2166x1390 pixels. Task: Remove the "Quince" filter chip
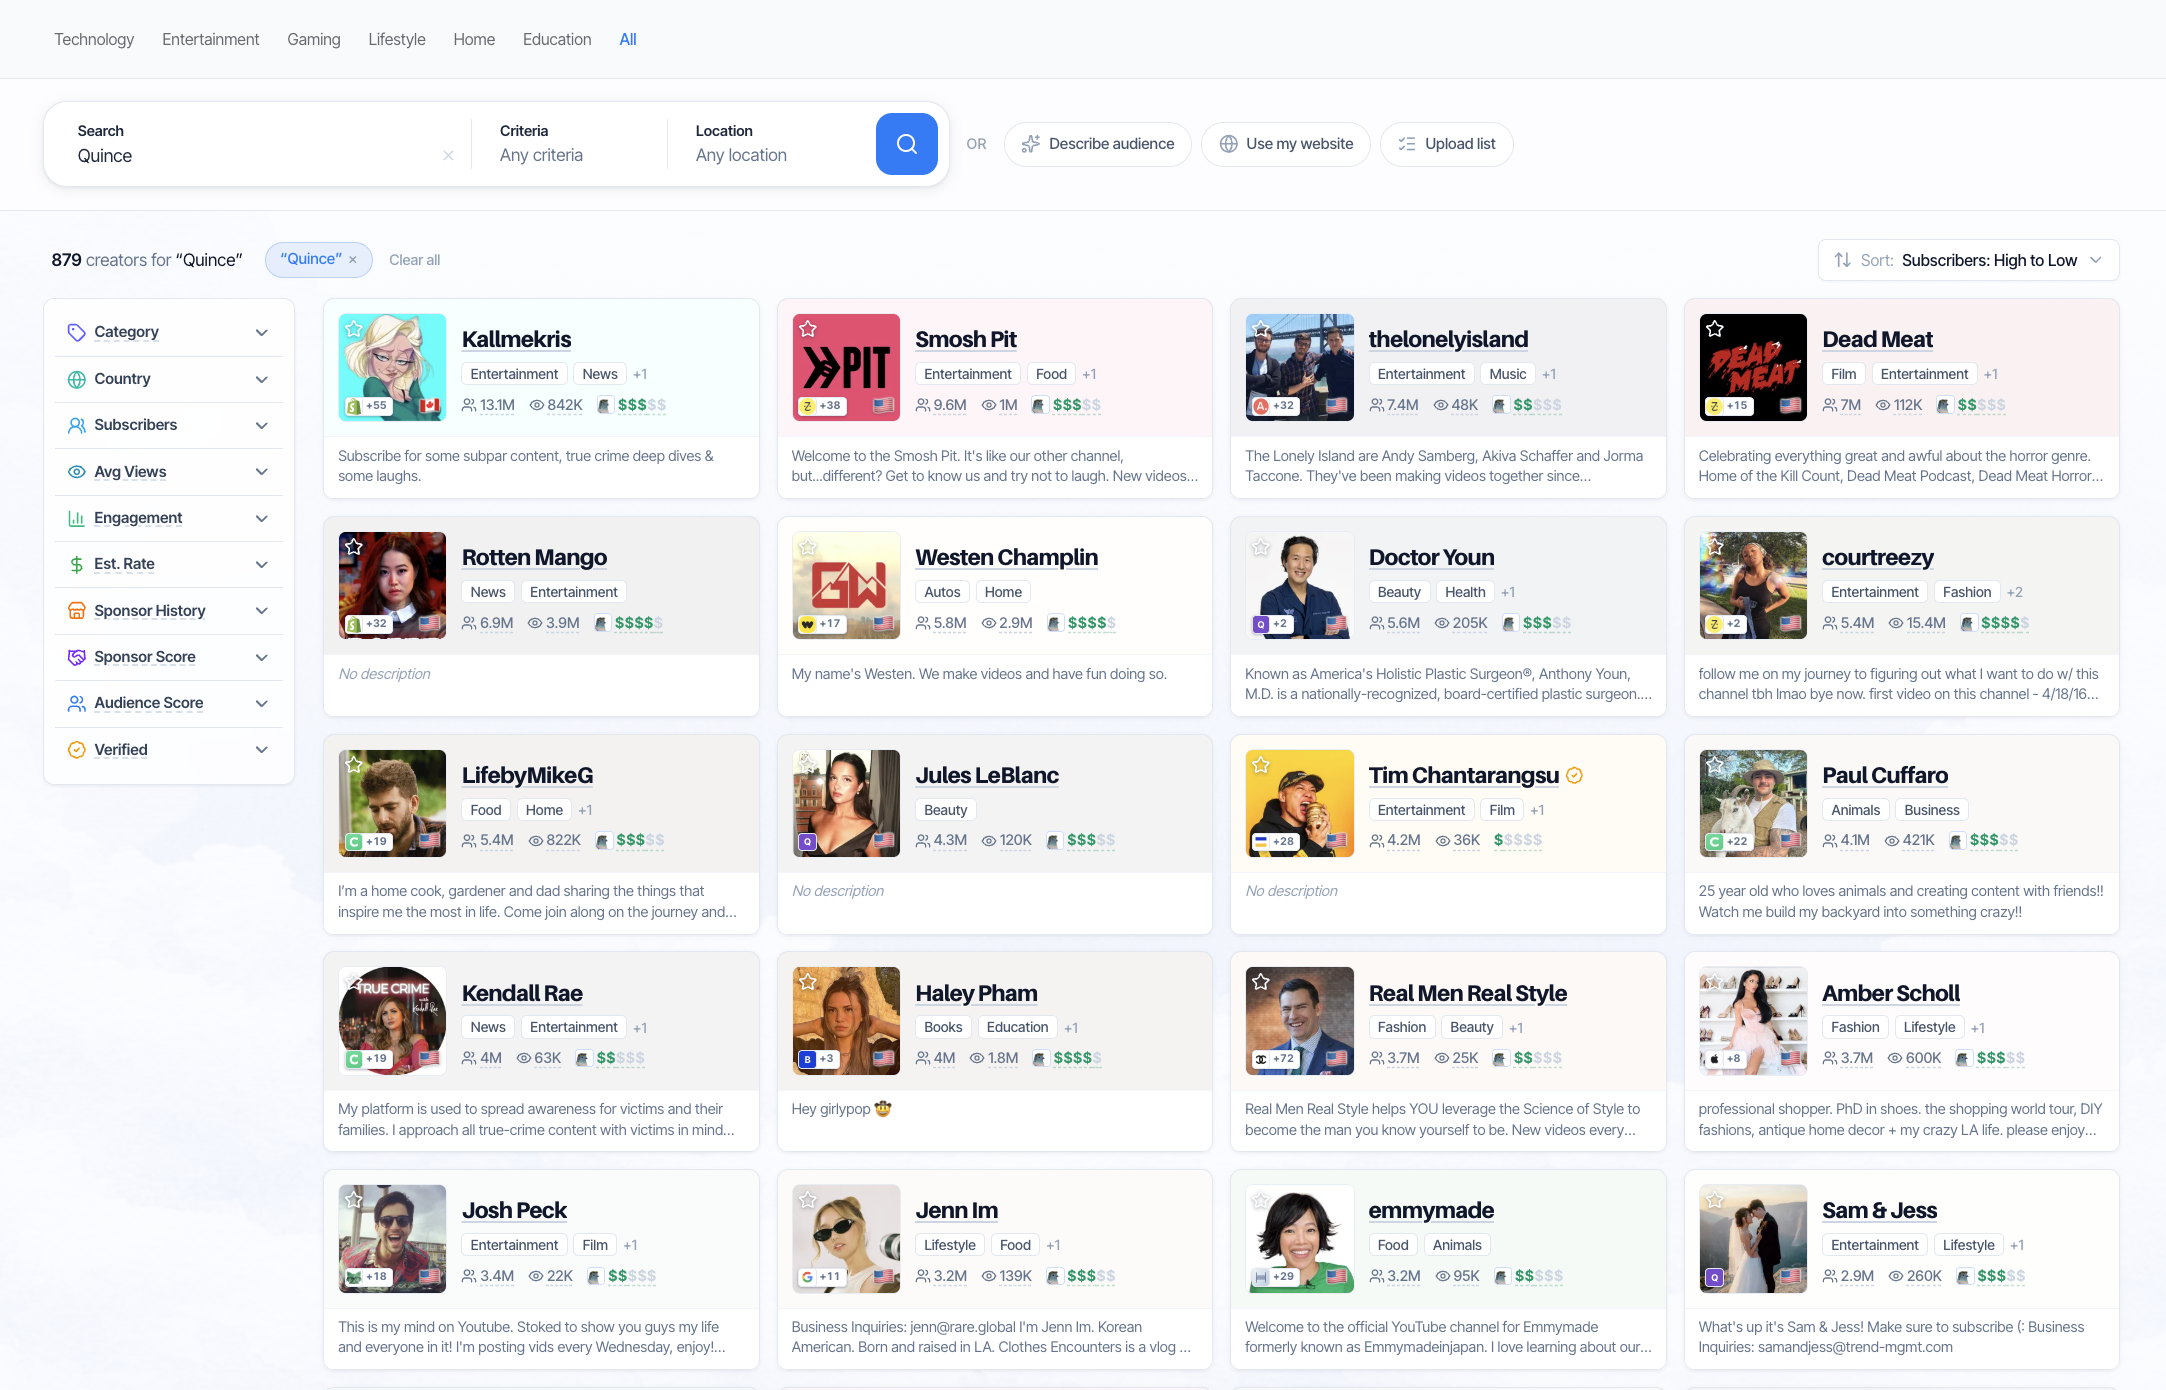[x=353, y=260]
